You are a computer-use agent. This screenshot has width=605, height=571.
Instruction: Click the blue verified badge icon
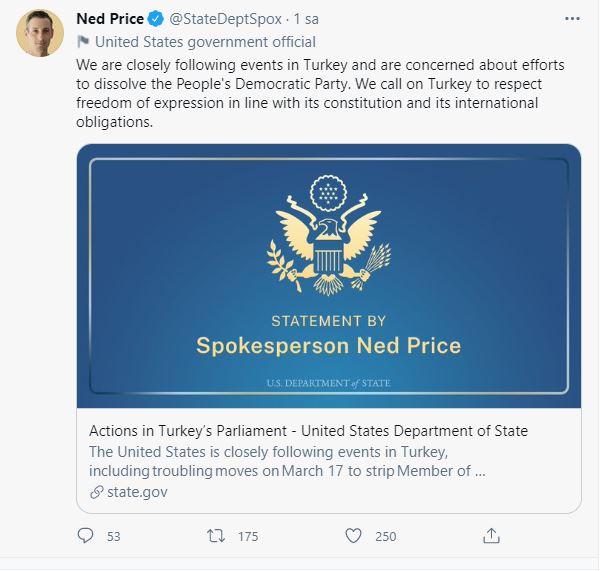(155, 19)
